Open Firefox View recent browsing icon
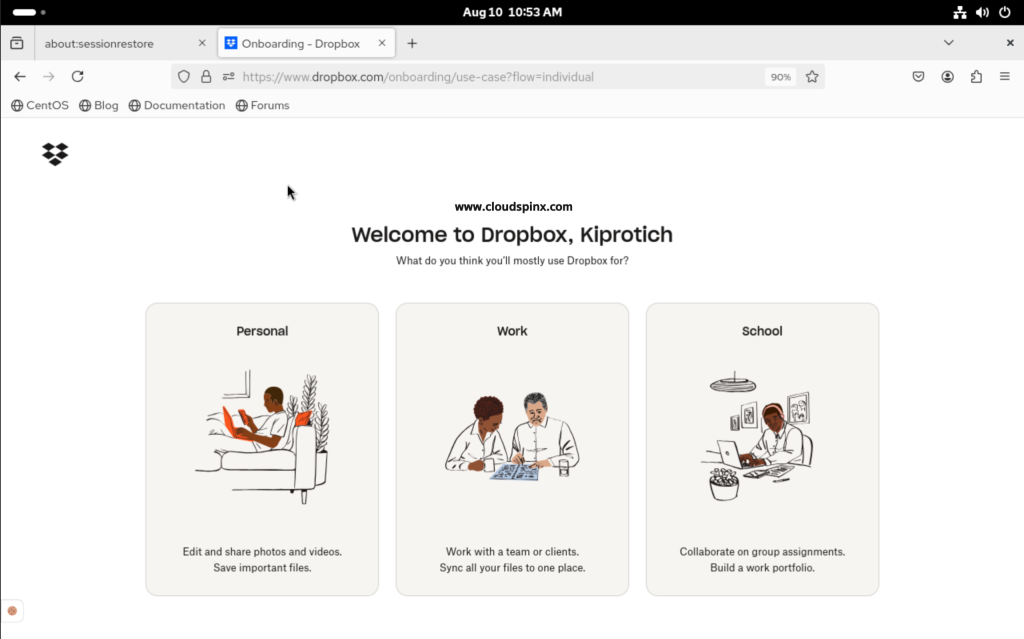The height and width of the screenshot is (639, 1024). tap(17, 43)
